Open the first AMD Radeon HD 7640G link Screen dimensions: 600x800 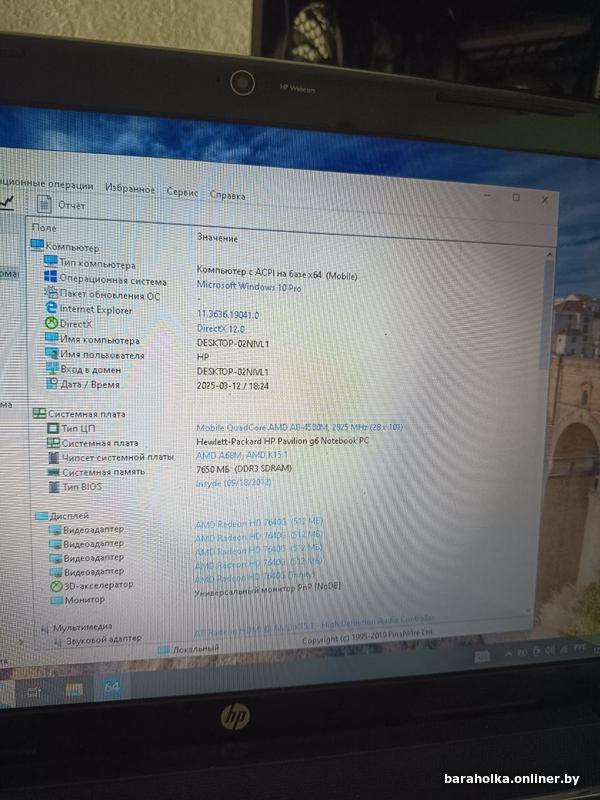click(x=259, y=522)
